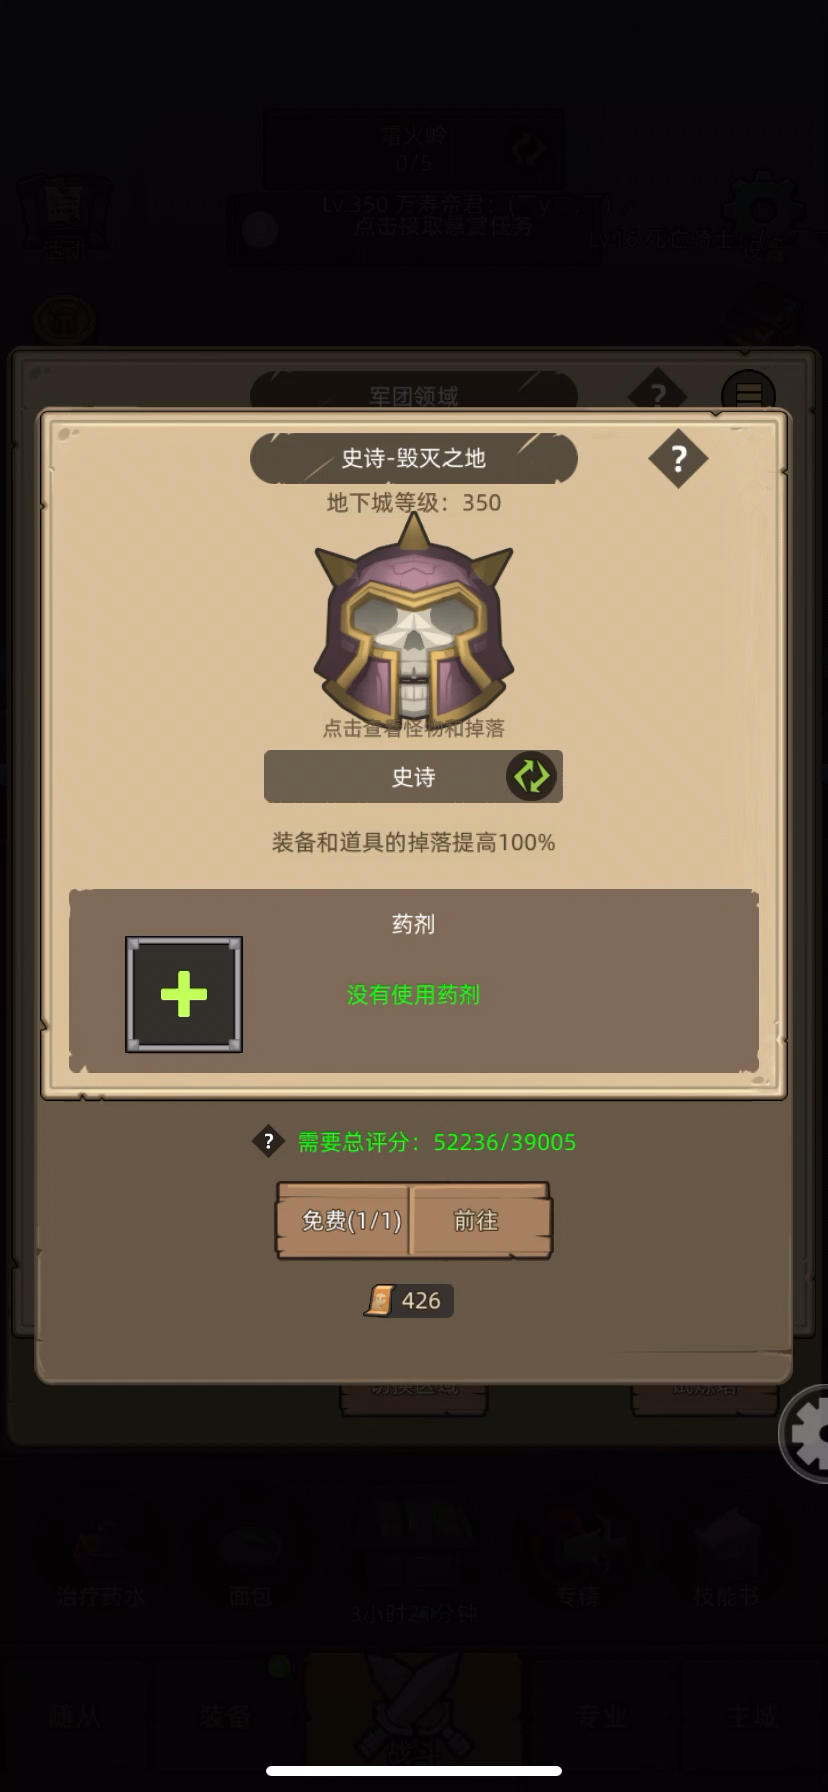The image size is (828, 1792).
Task: Open the 史诗-毁灭之地 title banner
Action: tap(413, 458)
